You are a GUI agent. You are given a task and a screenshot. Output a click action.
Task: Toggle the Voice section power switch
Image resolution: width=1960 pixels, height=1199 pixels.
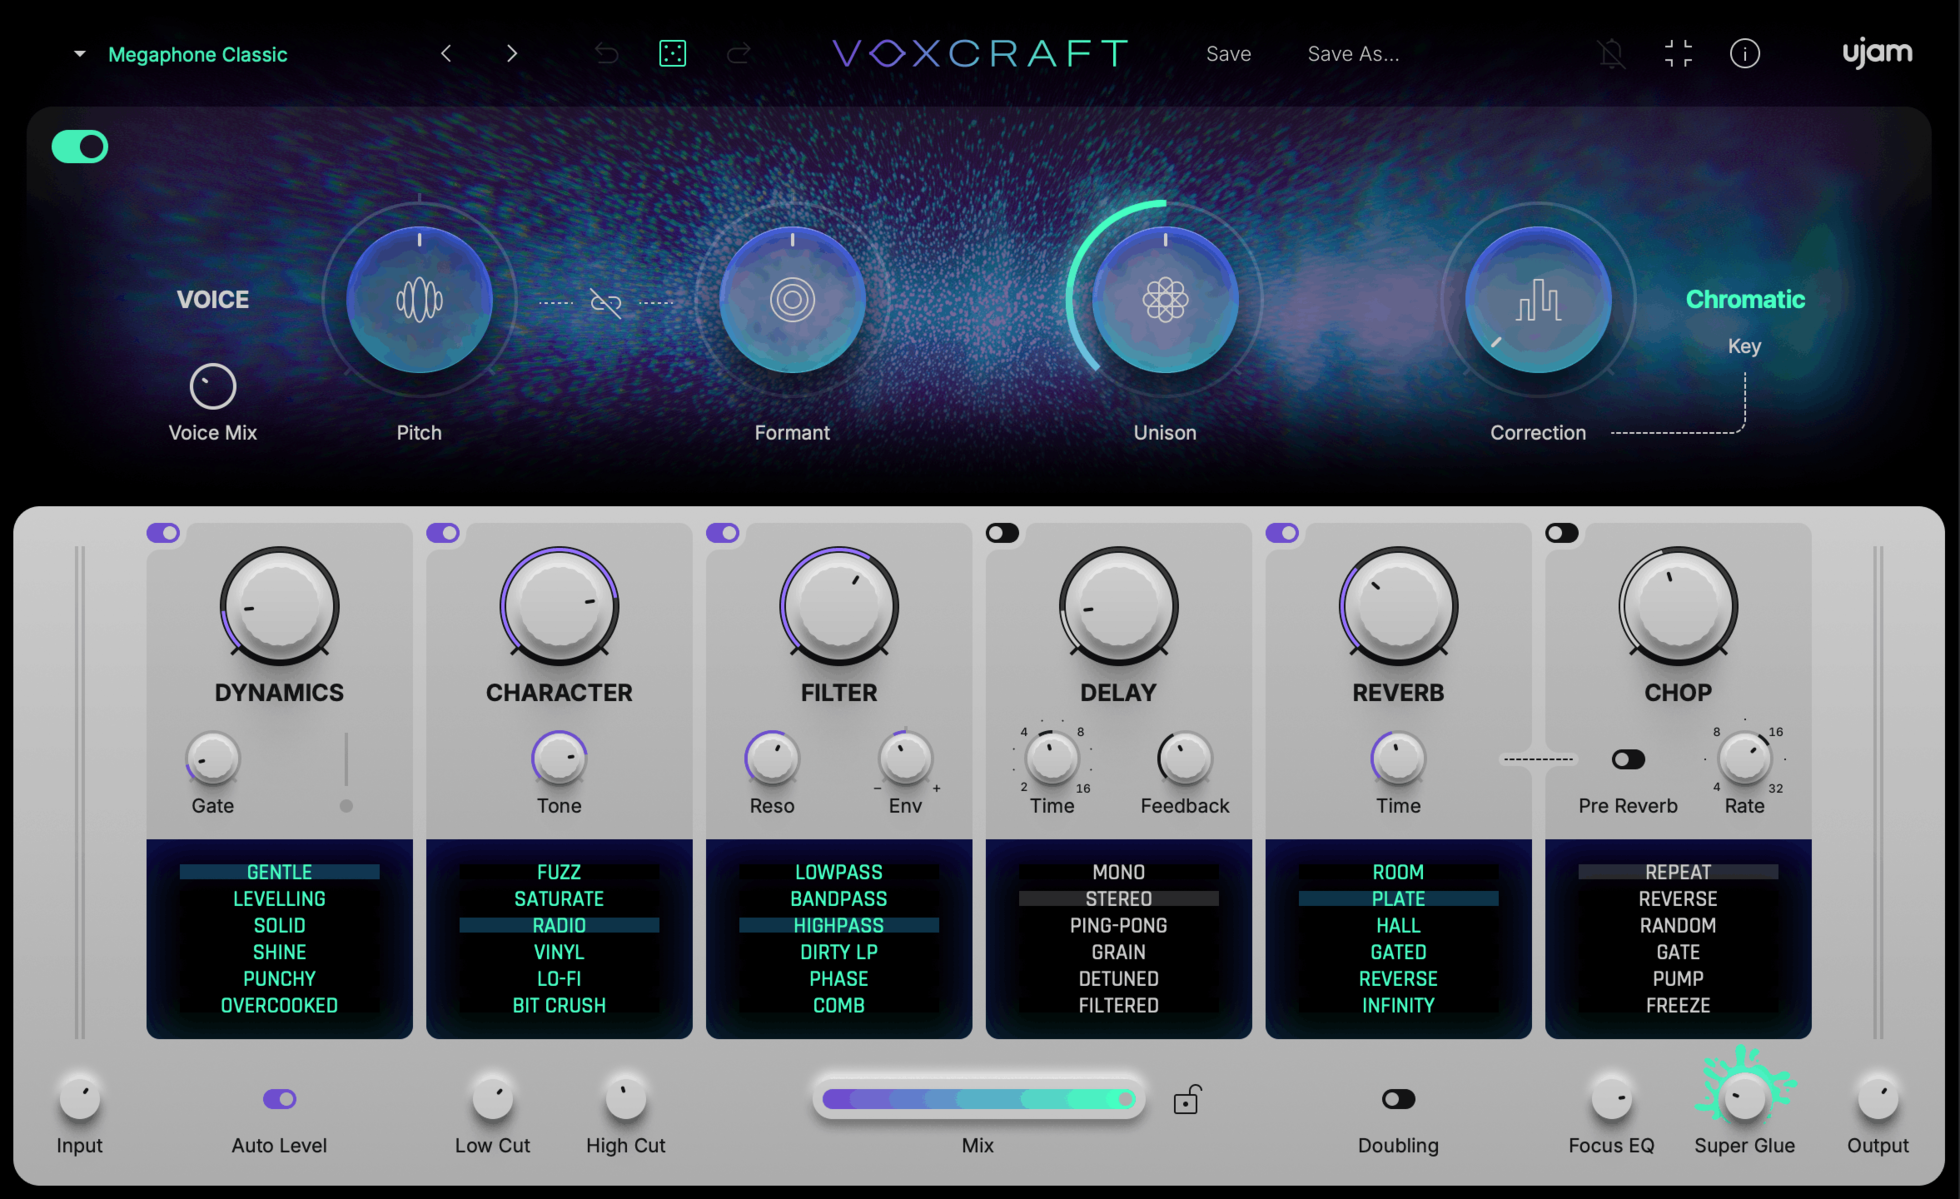pyautogui.click(x=79, y=146)
